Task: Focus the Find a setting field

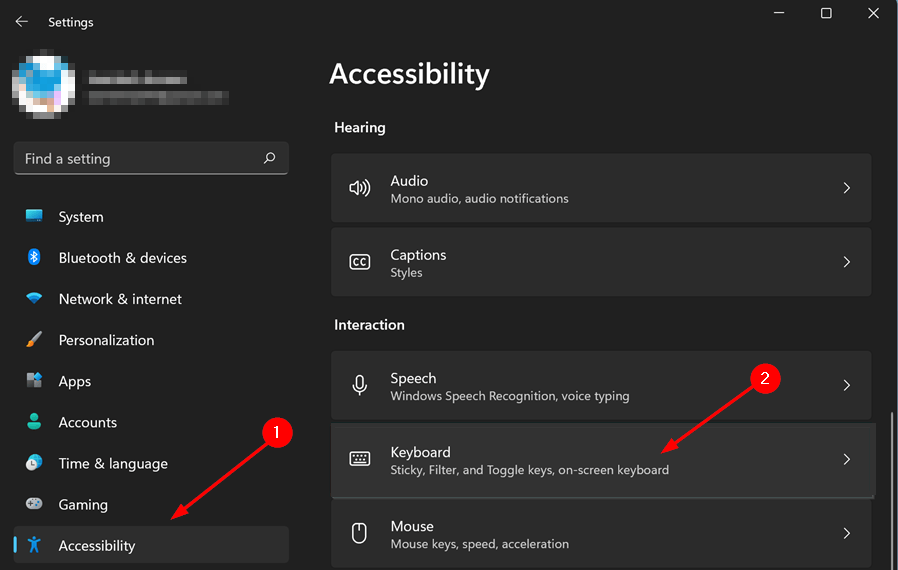Action: coord(151,158)
